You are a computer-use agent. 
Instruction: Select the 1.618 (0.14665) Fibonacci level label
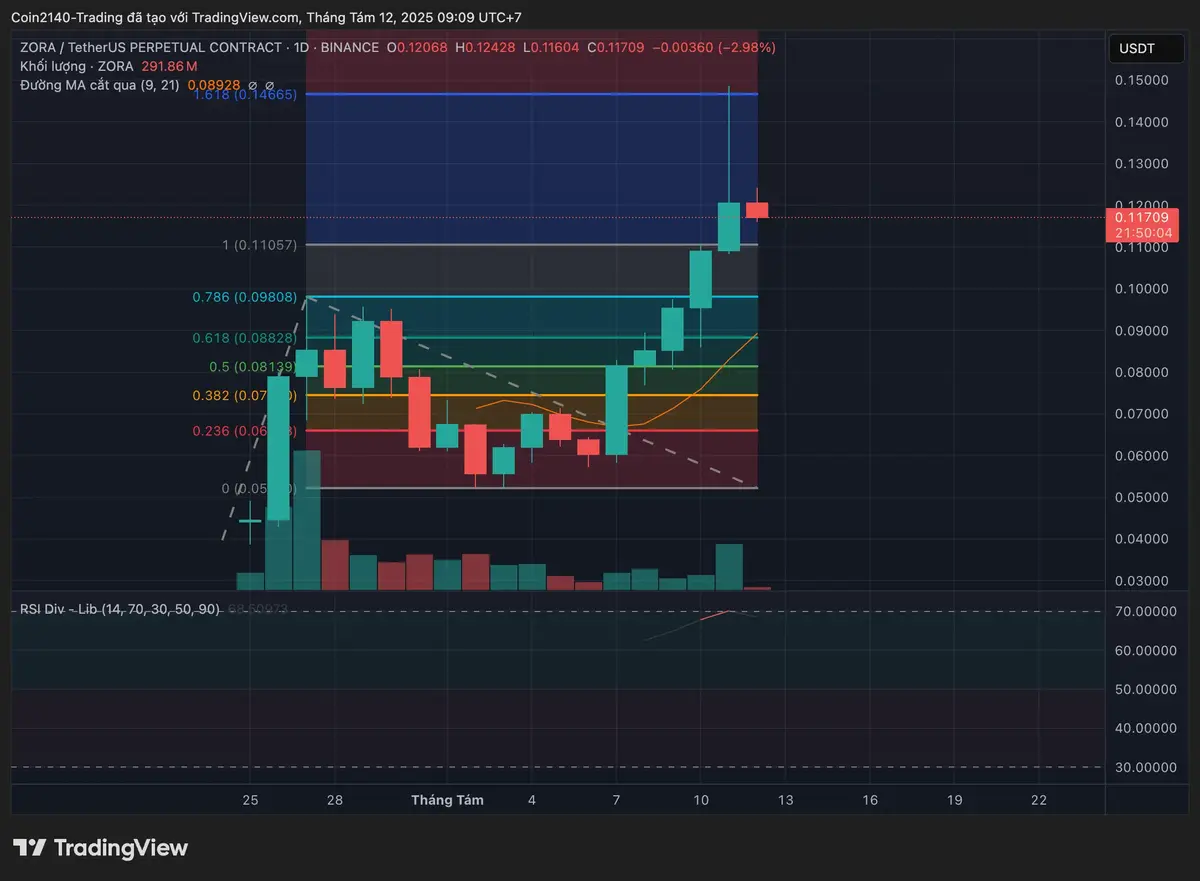click(x=245, y=95)
